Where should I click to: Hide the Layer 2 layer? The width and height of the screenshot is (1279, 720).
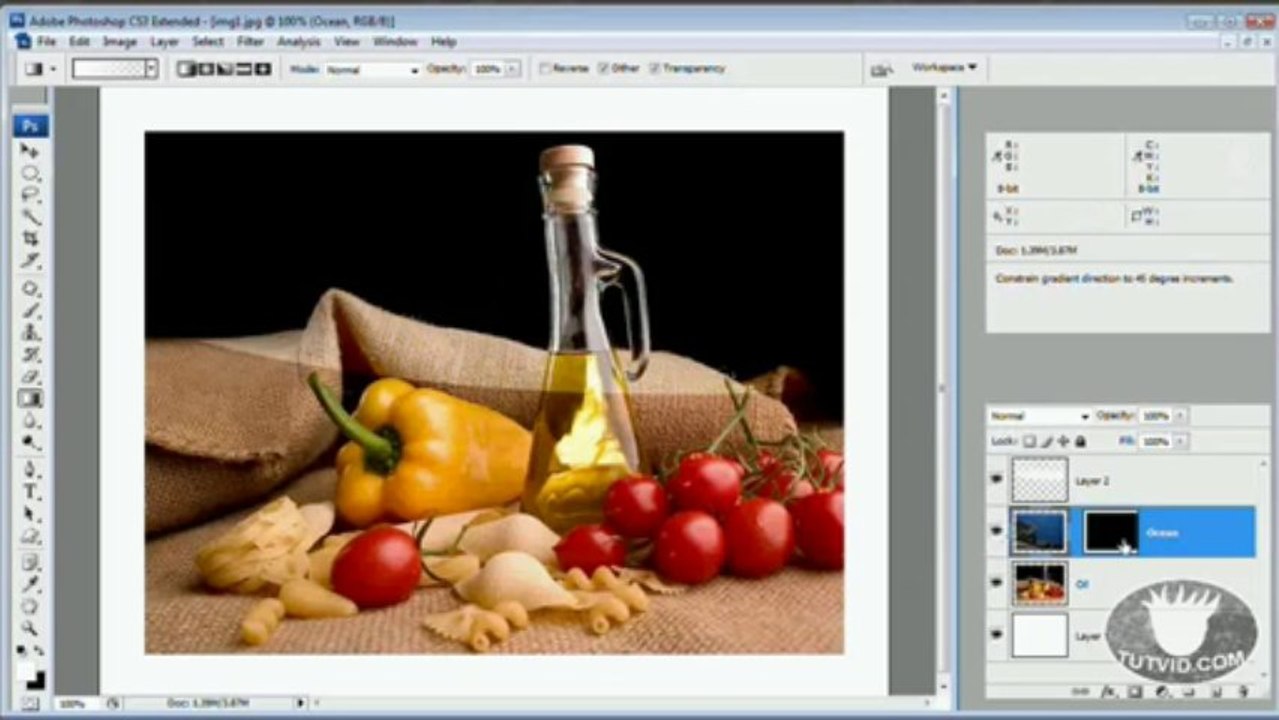996,479
